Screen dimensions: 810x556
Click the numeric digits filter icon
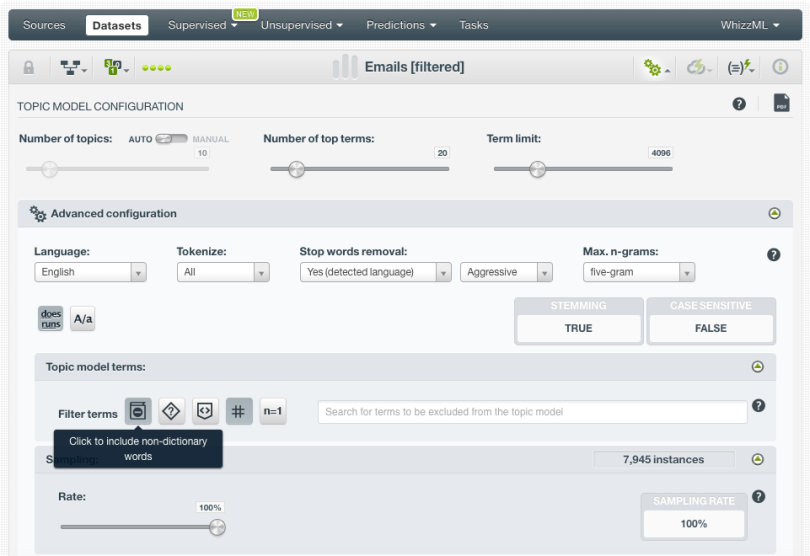pyautogui.click(x=239, y=411)
